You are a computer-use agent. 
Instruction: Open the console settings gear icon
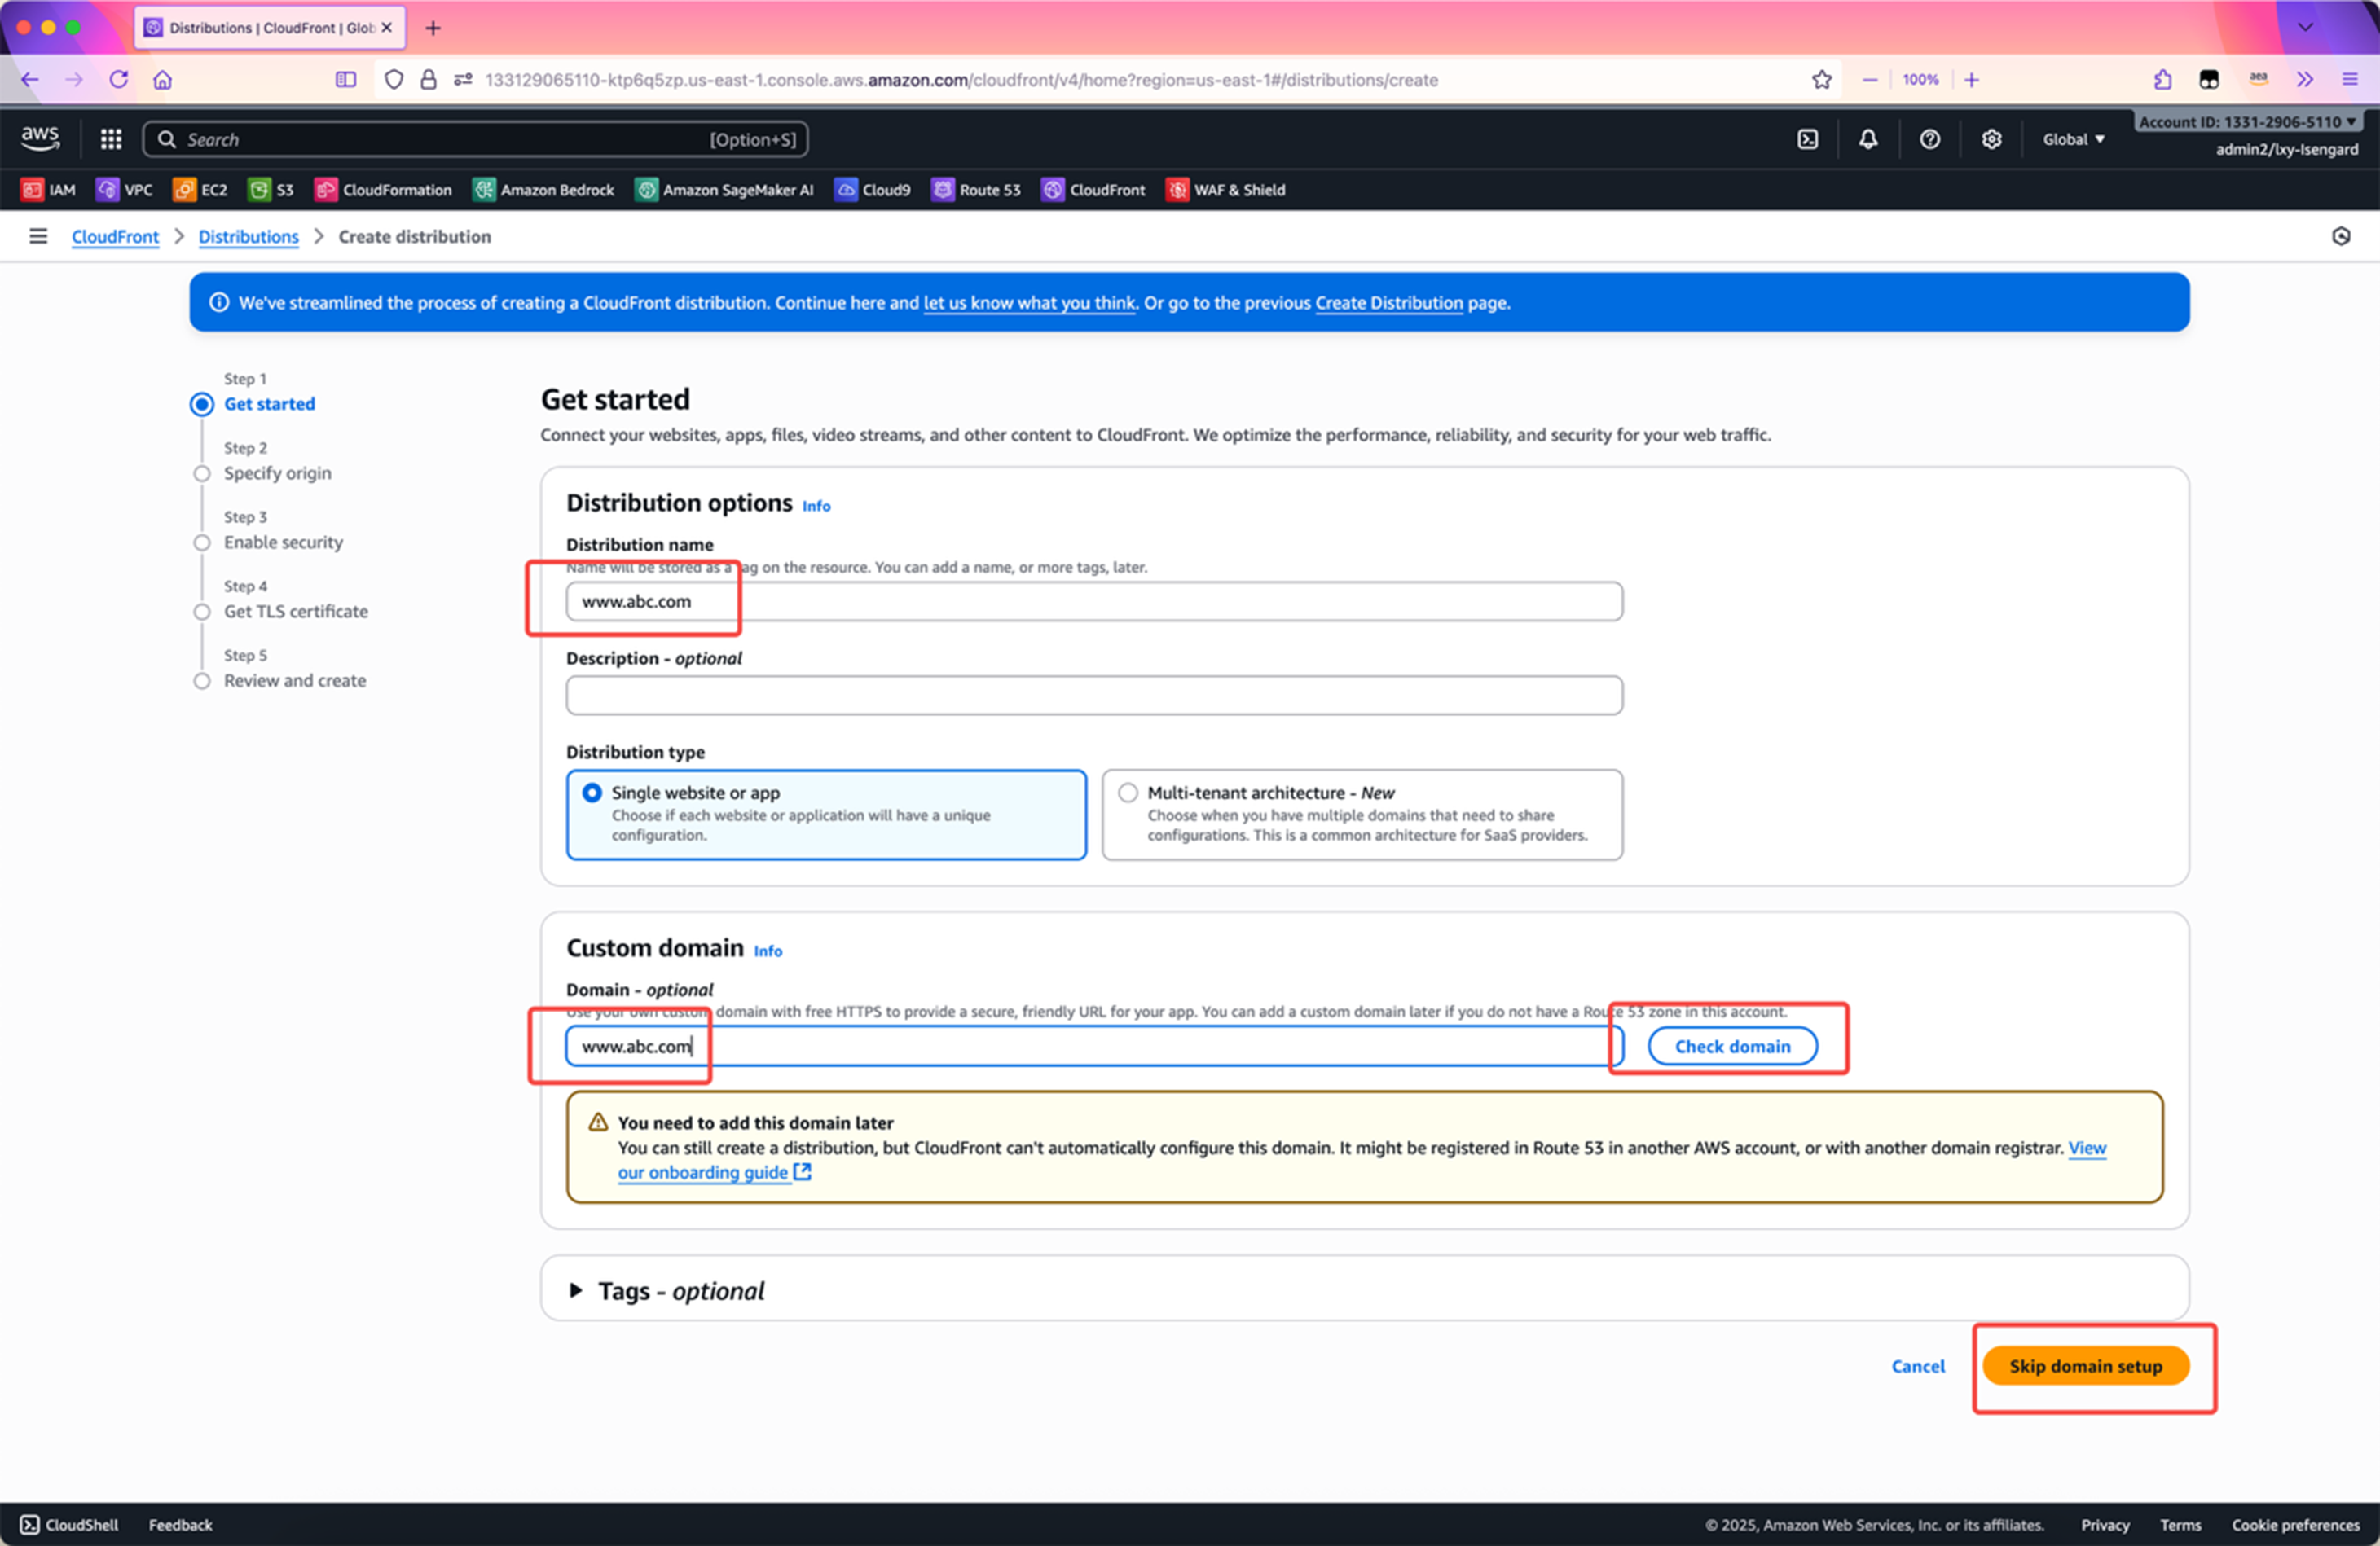(1991, 139)
